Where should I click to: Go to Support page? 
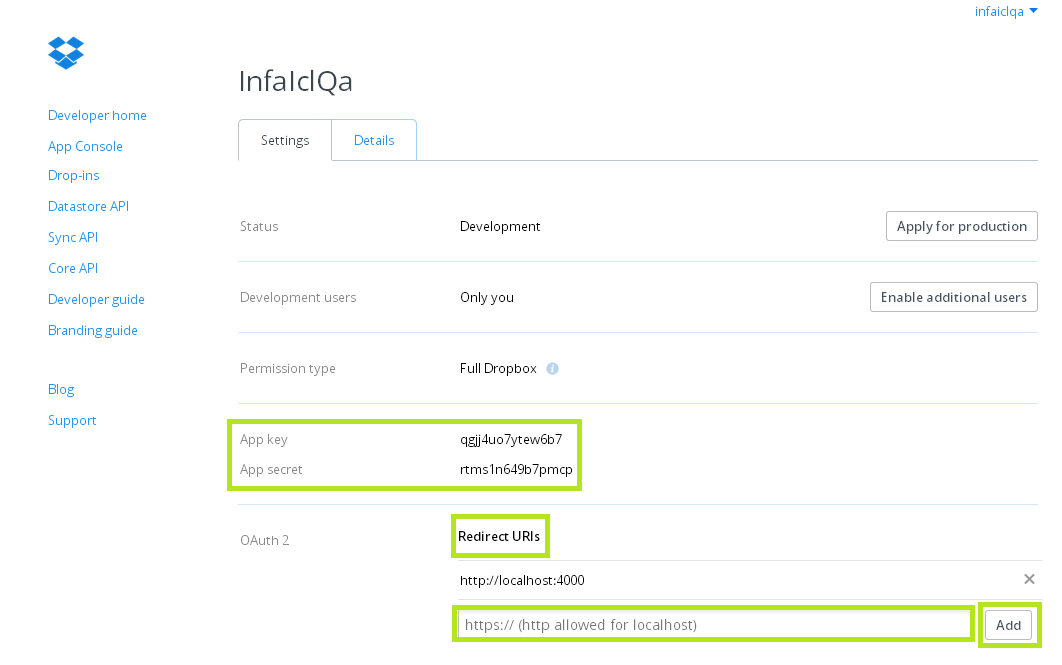(x=72, y=421)
